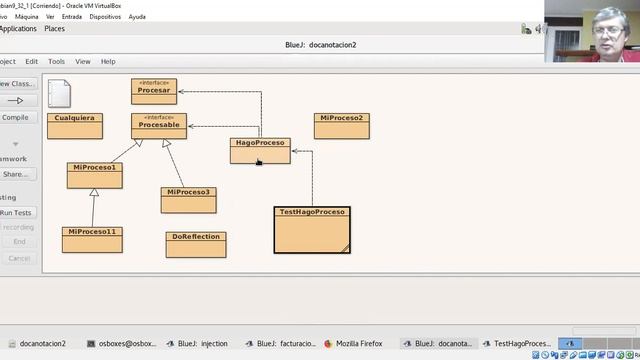The image size is (640, 360).
Task: Click the Firefox icon in taskbar
Action: (328, 344)
